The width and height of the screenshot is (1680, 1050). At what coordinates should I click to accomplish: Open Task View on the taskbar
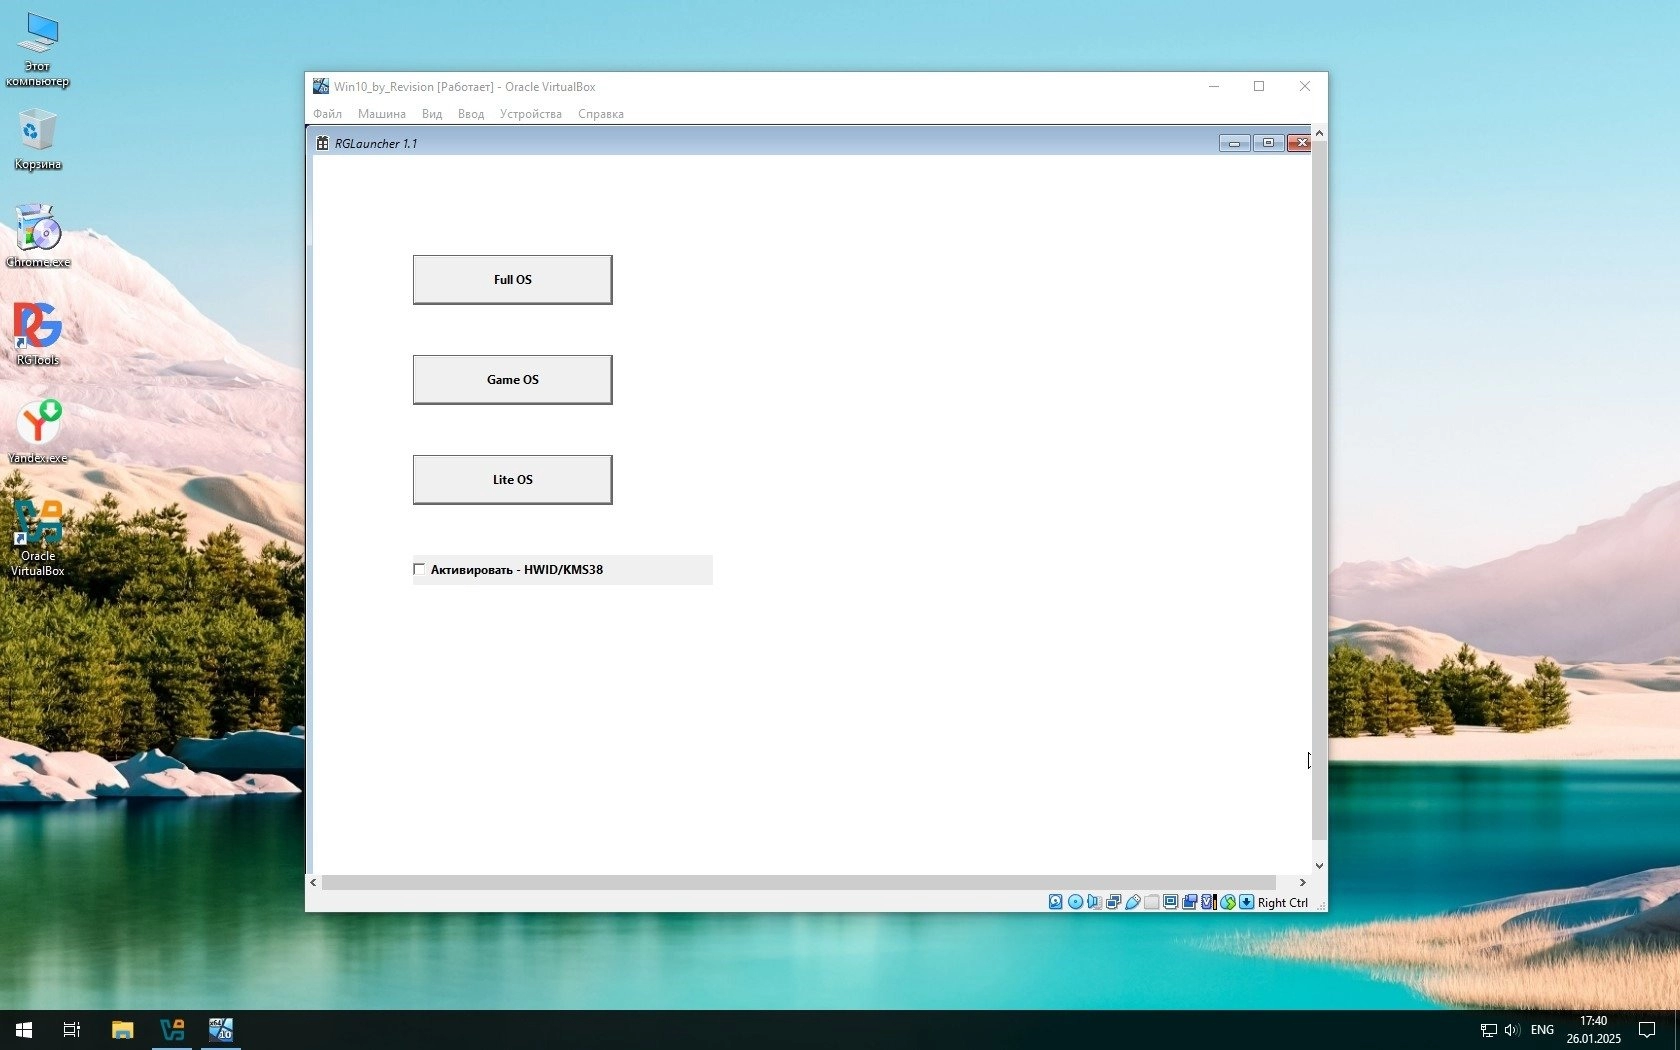click(x=72, y=1030)
